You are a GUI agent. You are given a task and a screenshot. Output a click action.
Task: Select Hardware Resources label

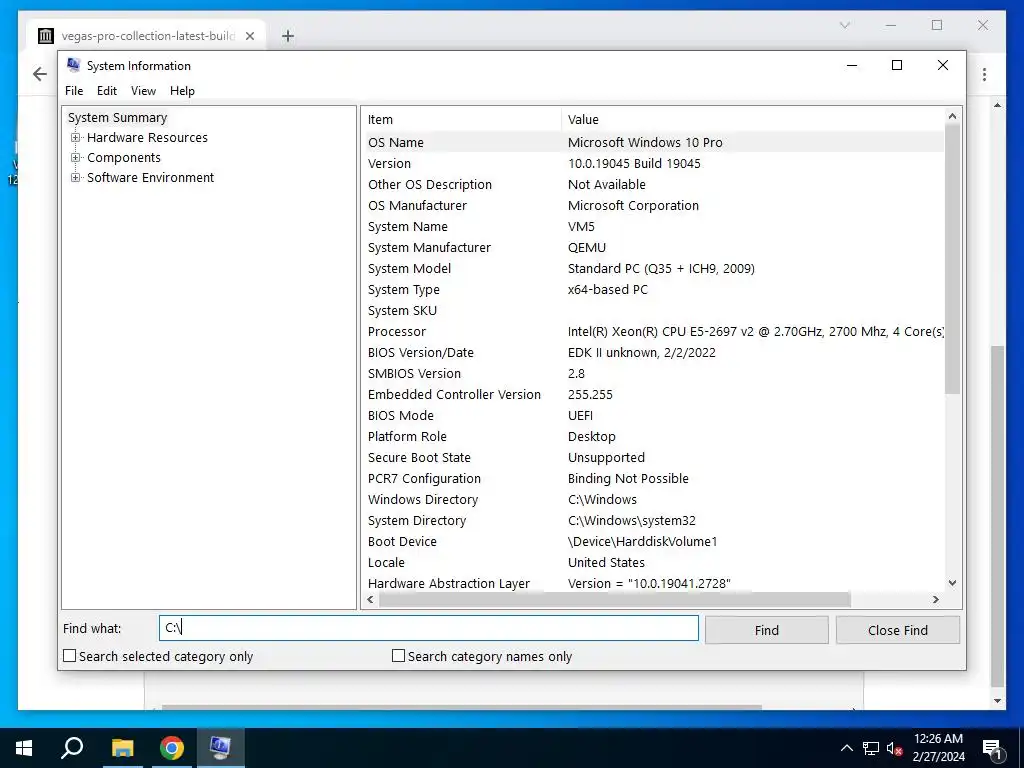click(x=147, y=138)
